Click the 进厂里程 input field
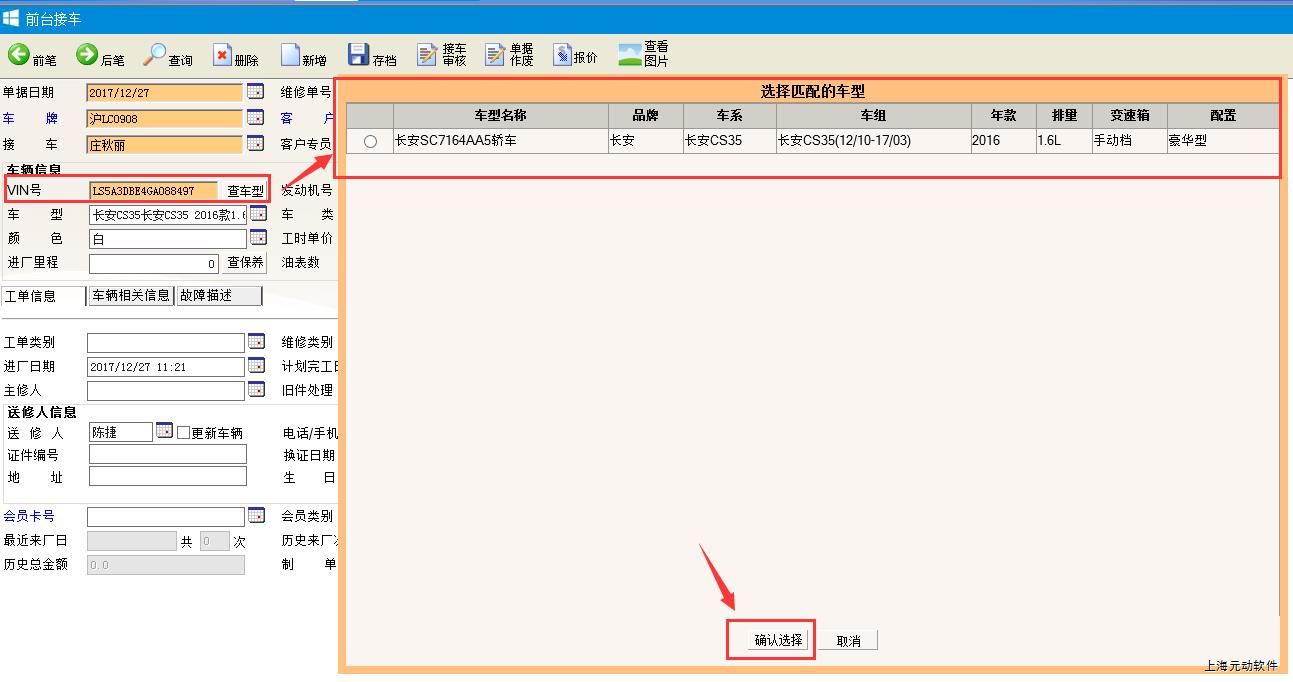This screenshot has width=1293, height=682. 154,264
